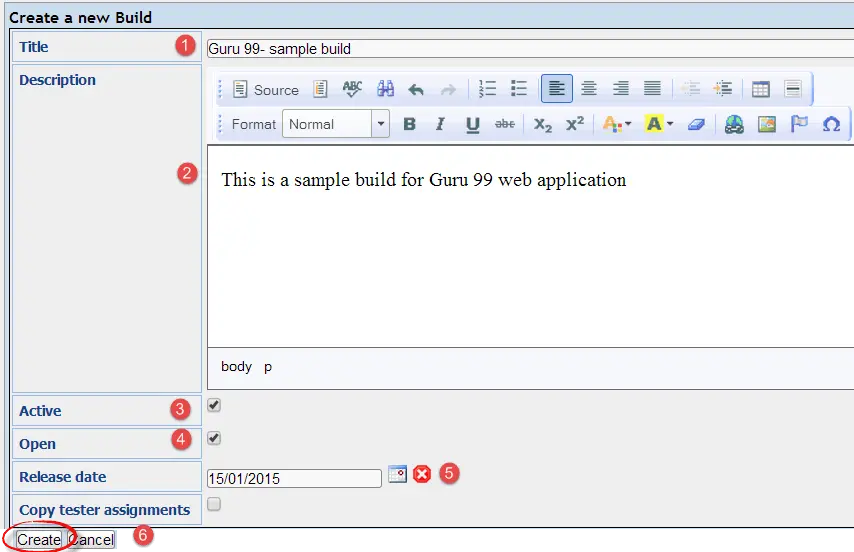Toggle underline formatting
Screen dimensions: 854x552
[473, 125]
